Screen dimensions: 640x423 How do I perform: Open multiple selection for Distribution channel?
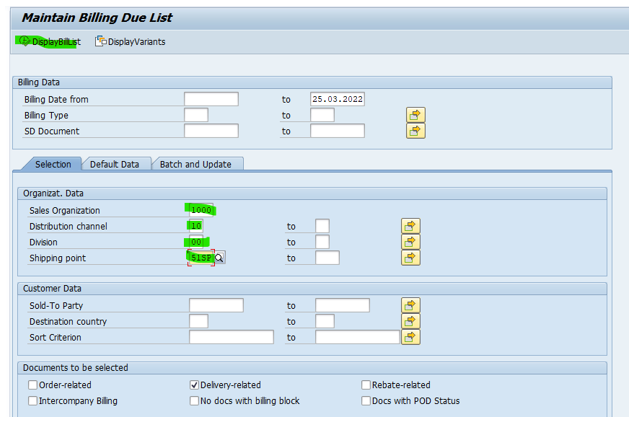coord(411,226)
